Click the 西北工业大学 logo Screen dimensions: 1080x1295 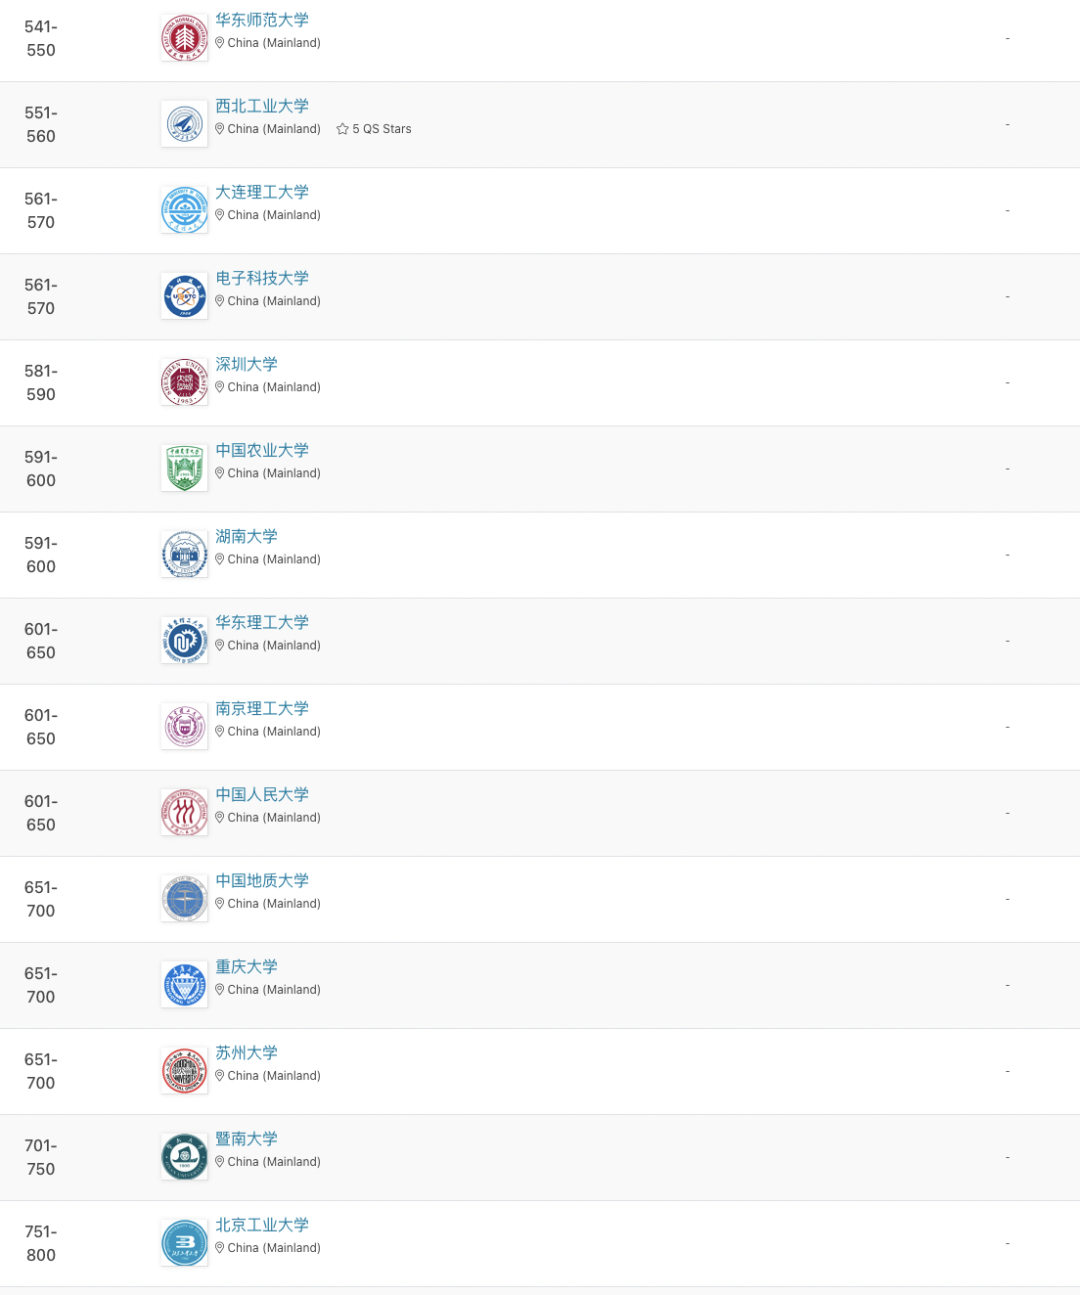tap(184, 125)
